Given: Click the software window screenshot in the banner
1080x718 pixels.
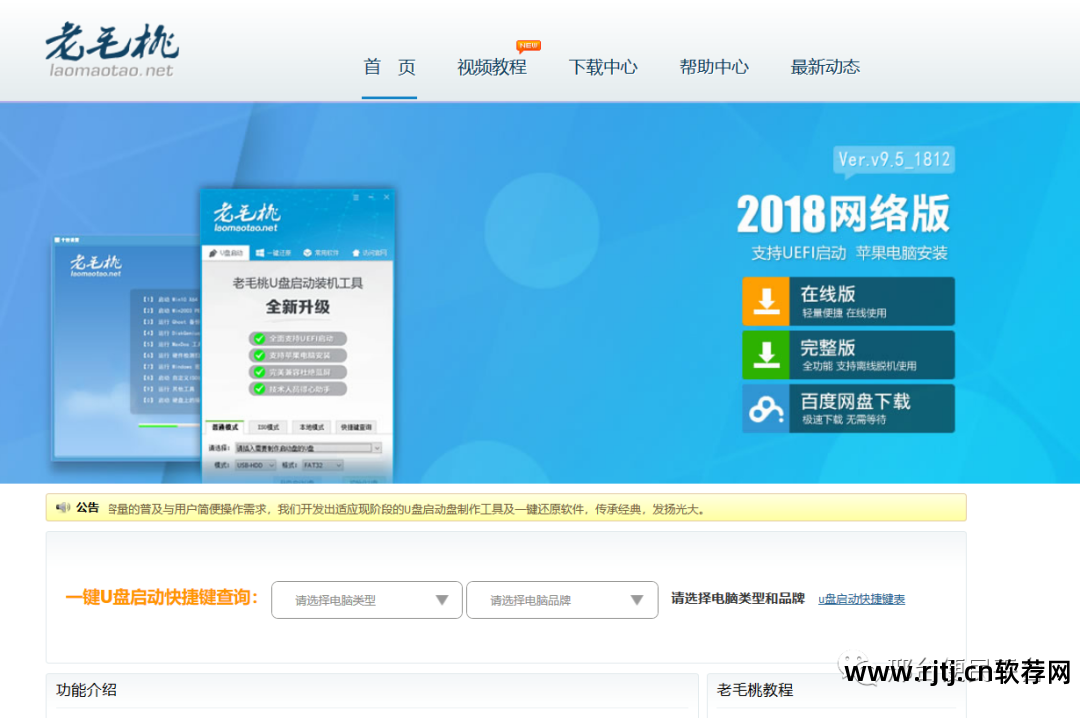Looking at the screenshot, I should pos(298,336).
